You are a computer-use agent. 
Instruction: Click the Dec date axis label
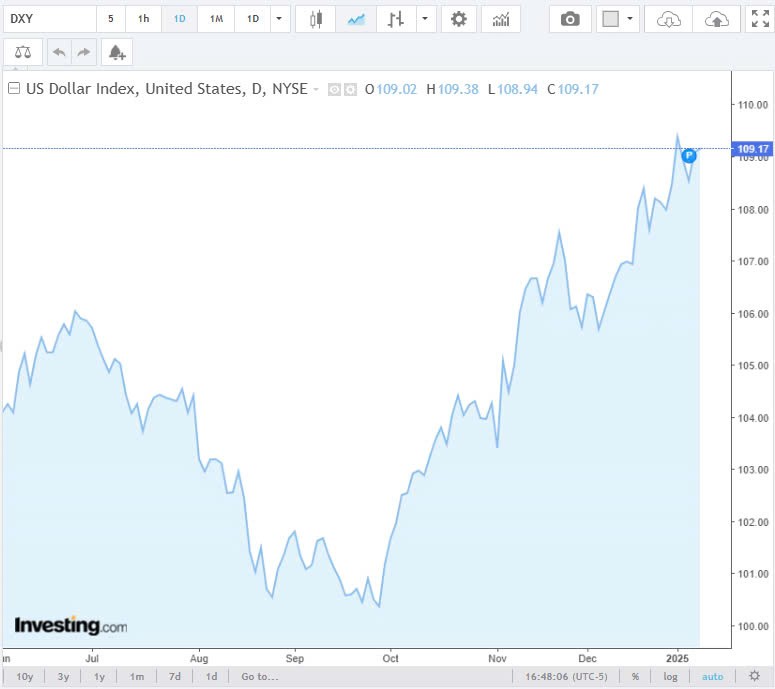click(x=587, y=658)
